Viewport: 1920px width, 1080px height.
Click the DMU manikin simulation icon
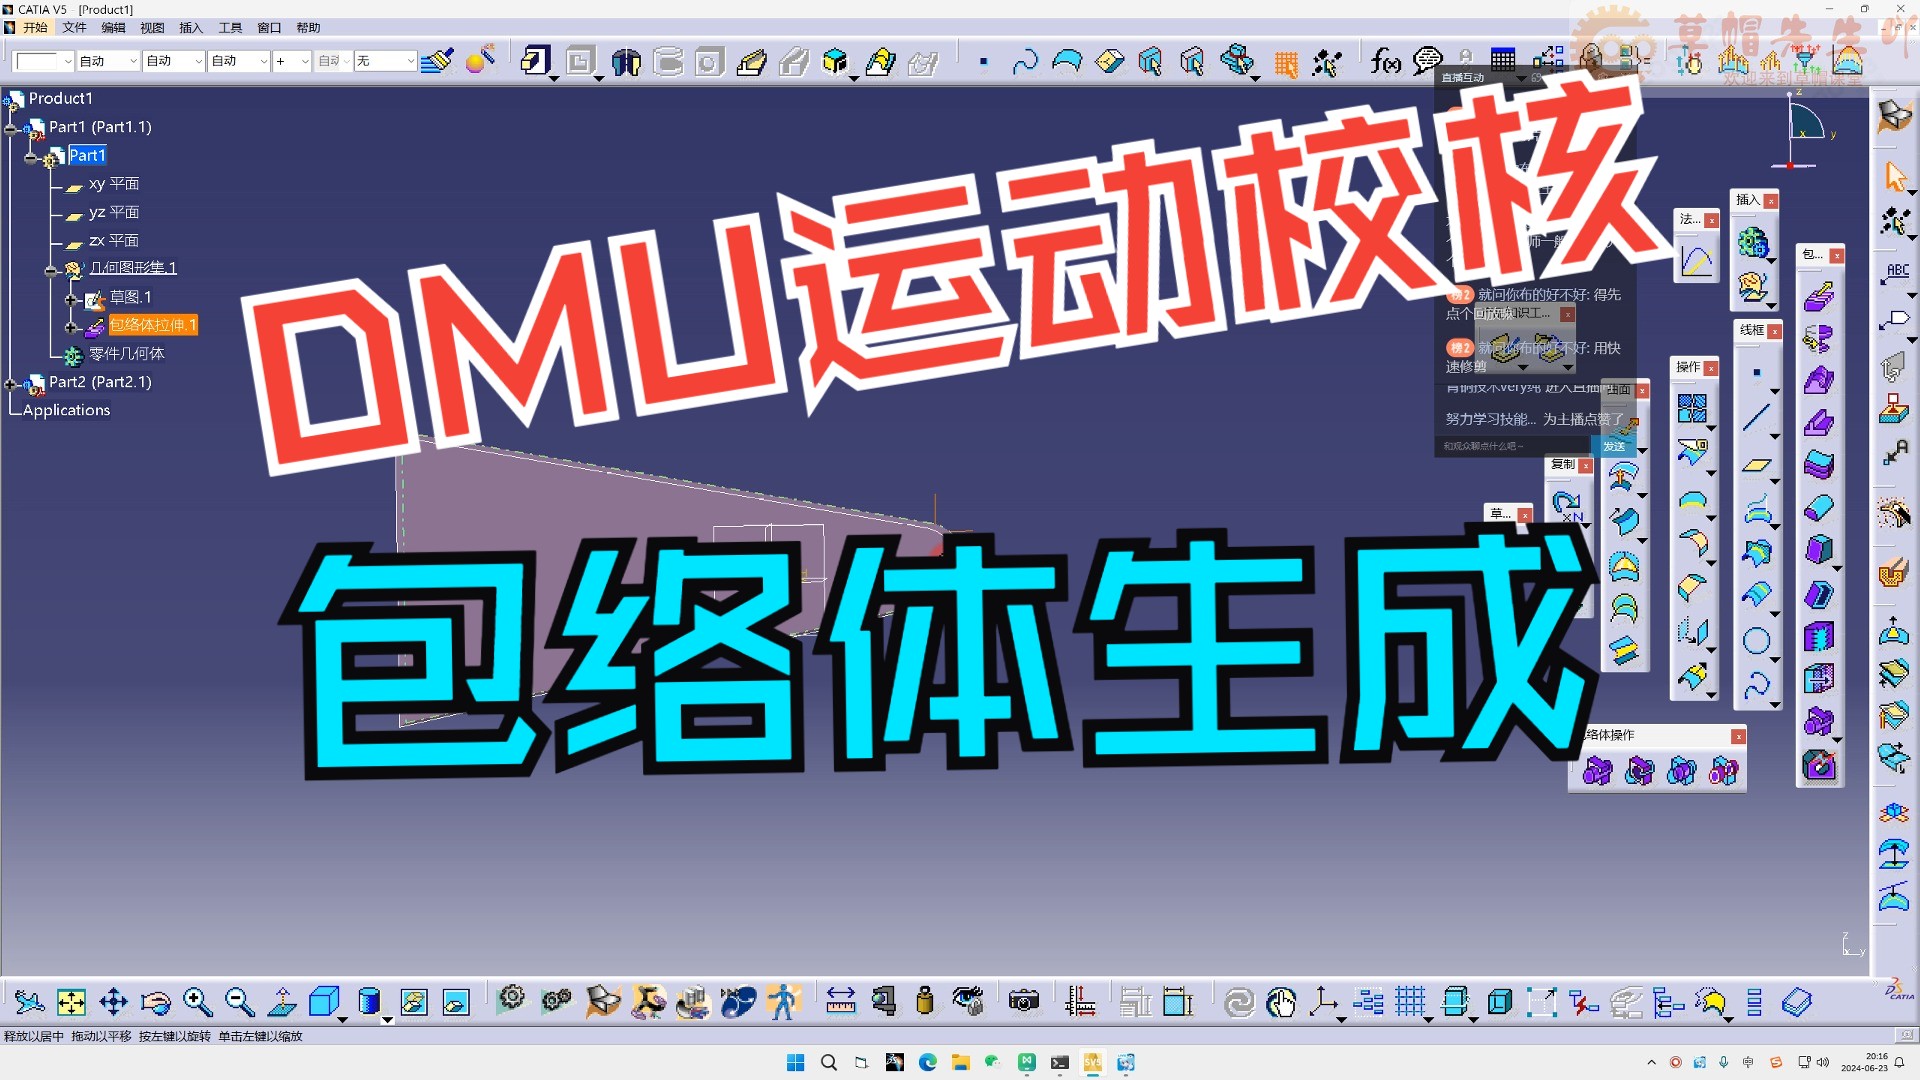[786, 1002]
